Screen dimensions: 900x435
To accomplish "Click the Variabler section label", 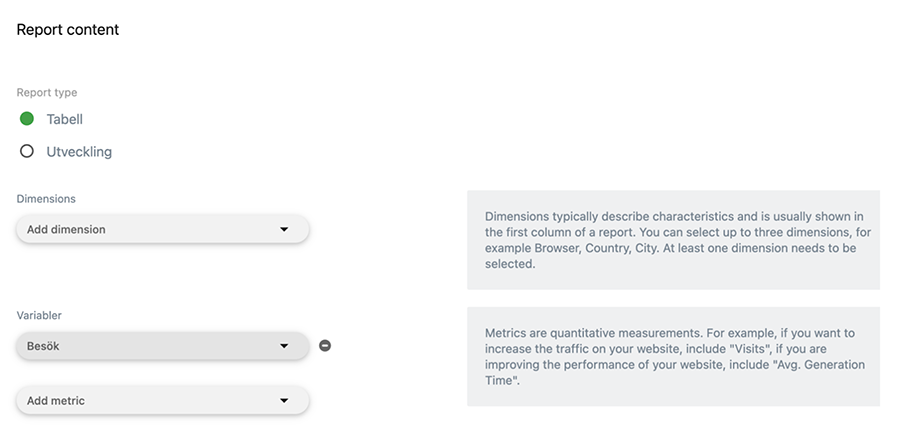I will (39, 315).
